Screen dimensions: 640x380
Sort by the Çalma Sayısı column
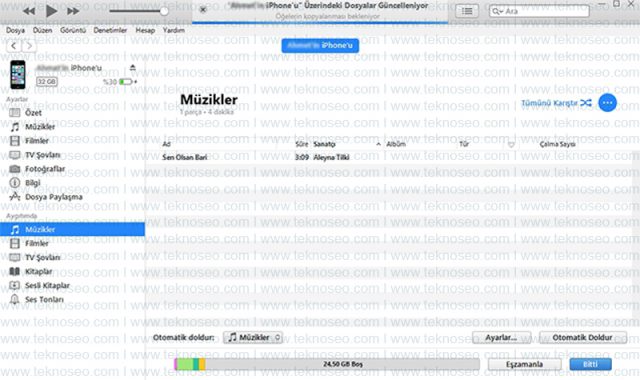coord(558,144)
